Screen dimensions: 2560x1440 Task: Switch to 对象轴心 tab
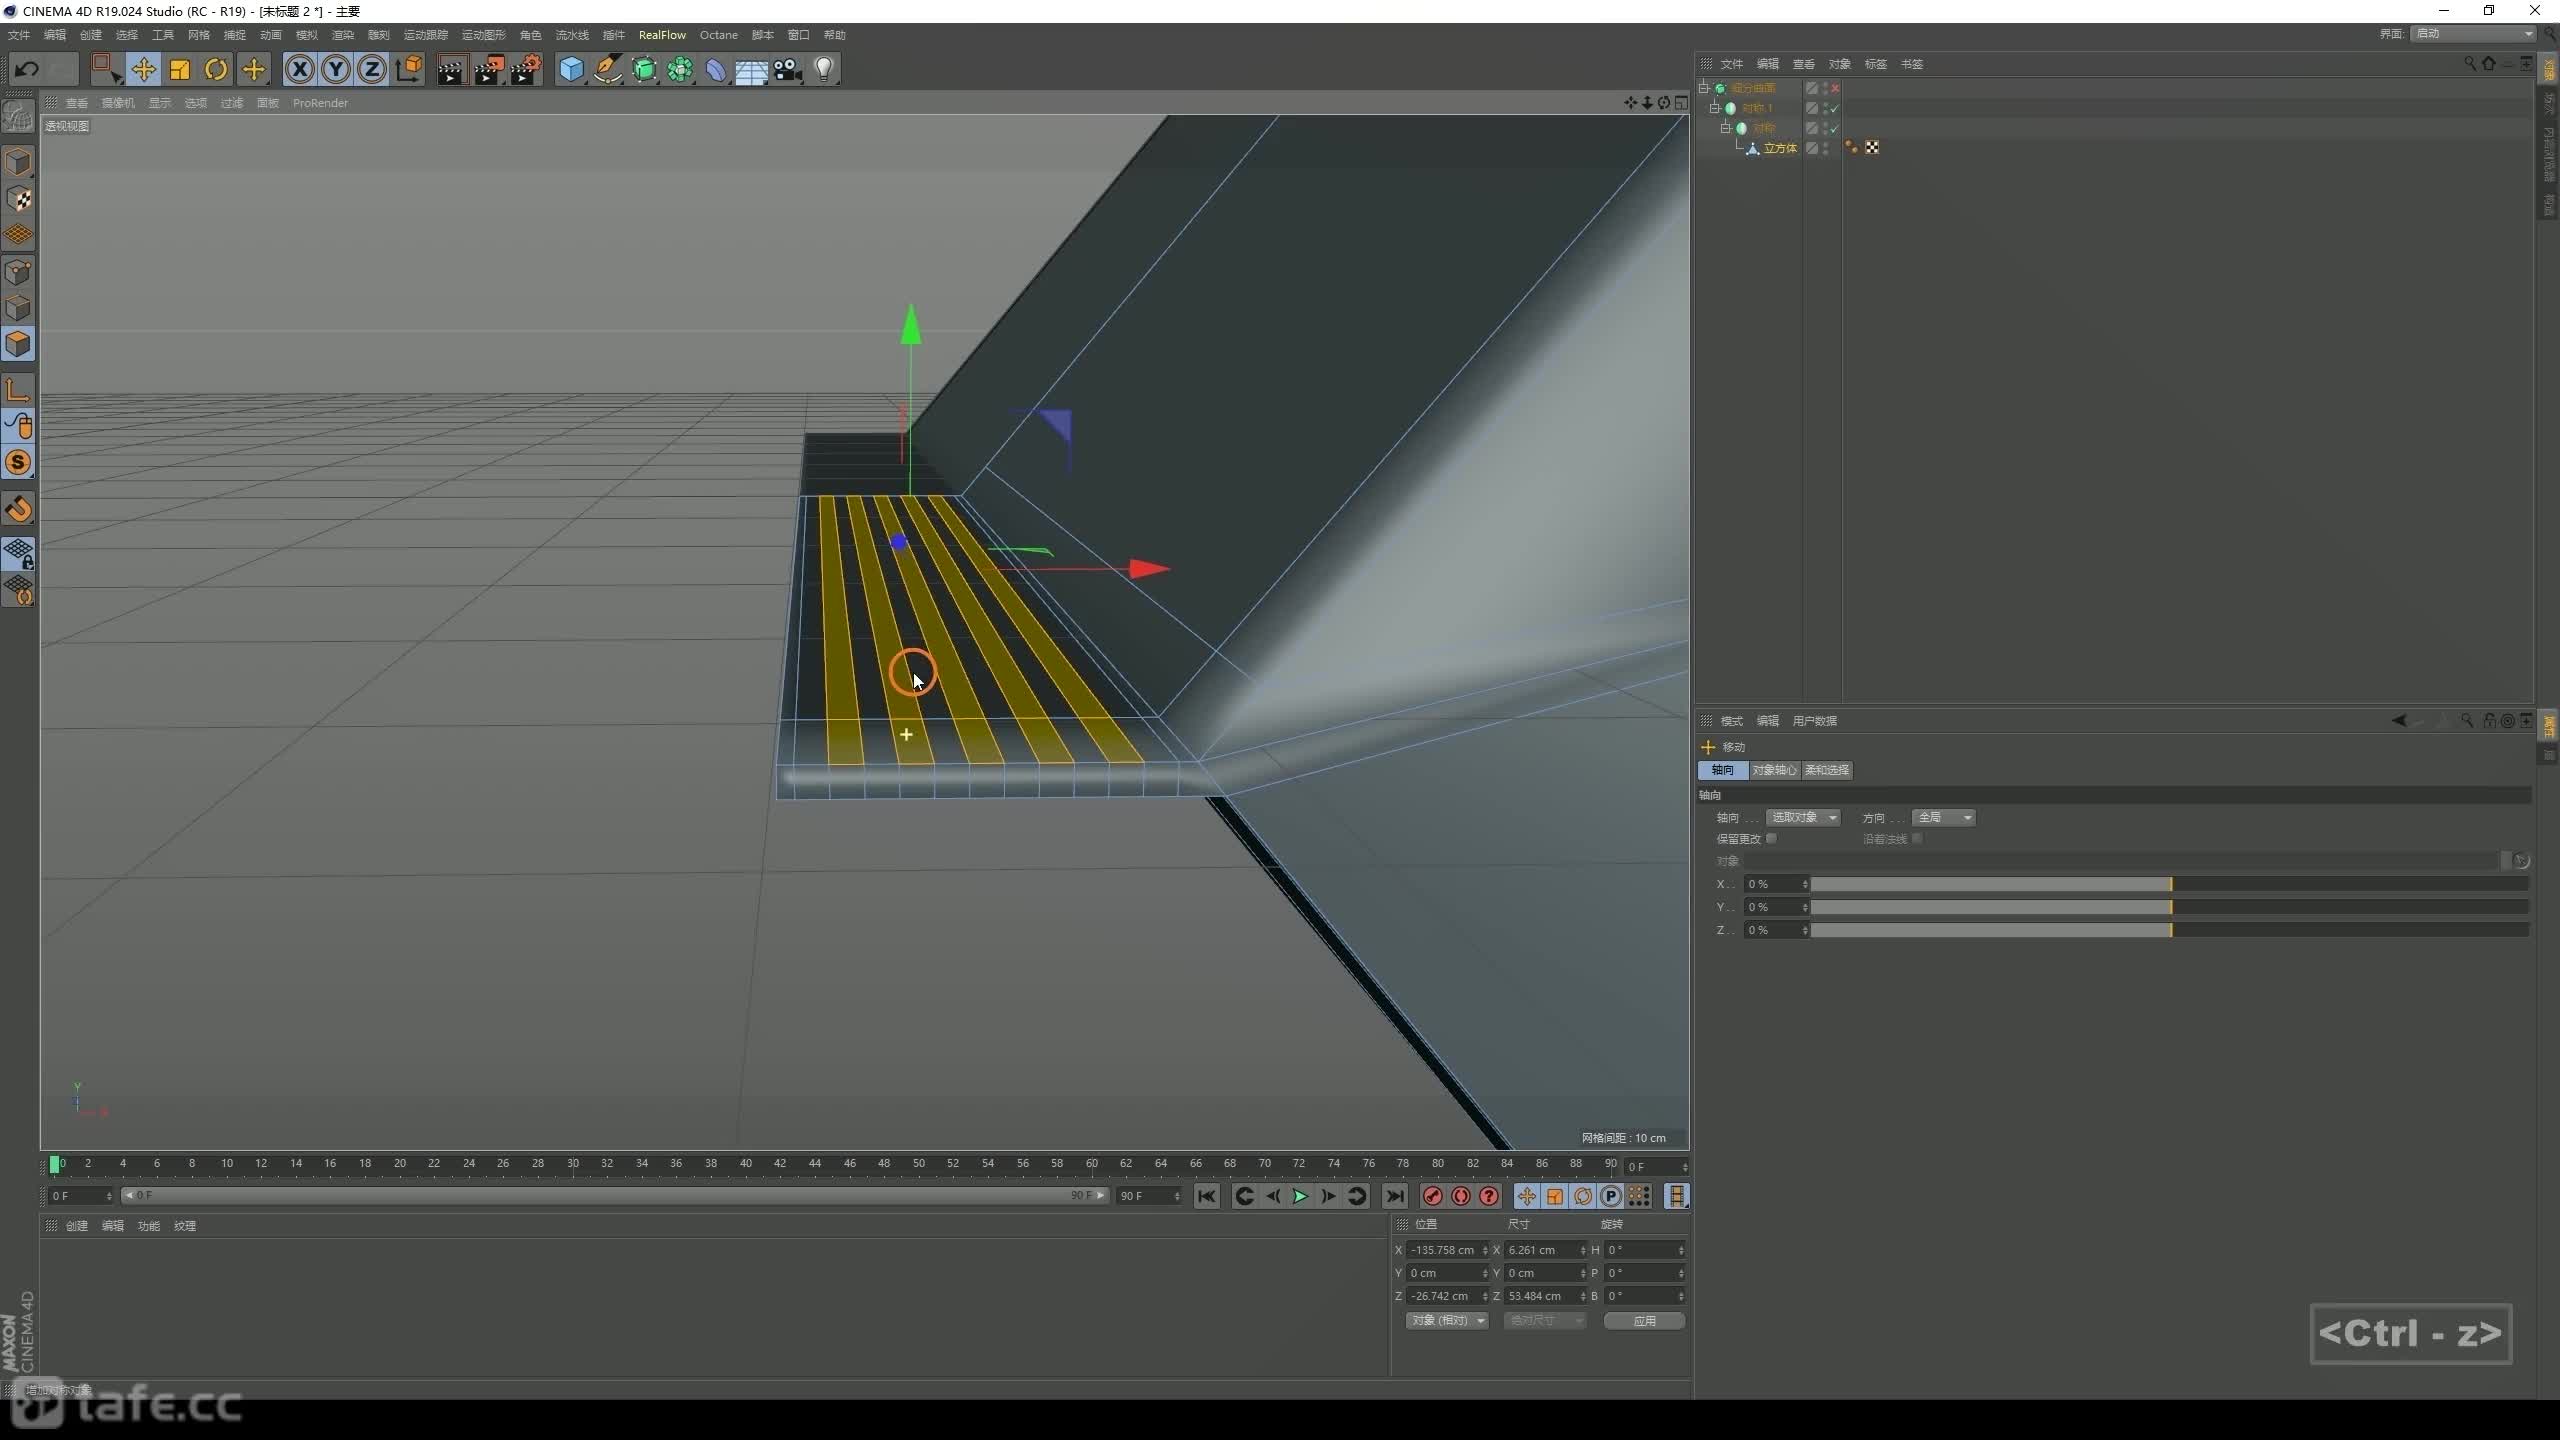1775,770
